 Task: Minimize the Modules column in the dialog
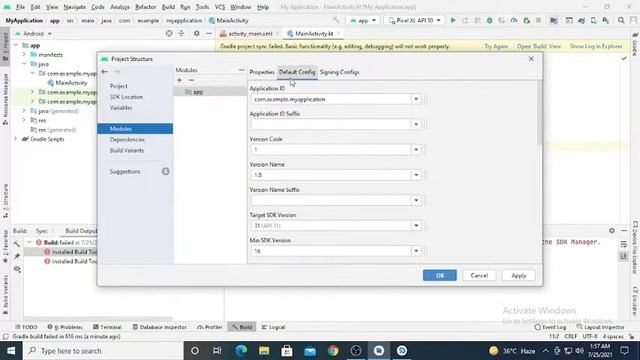pos(241,70)
